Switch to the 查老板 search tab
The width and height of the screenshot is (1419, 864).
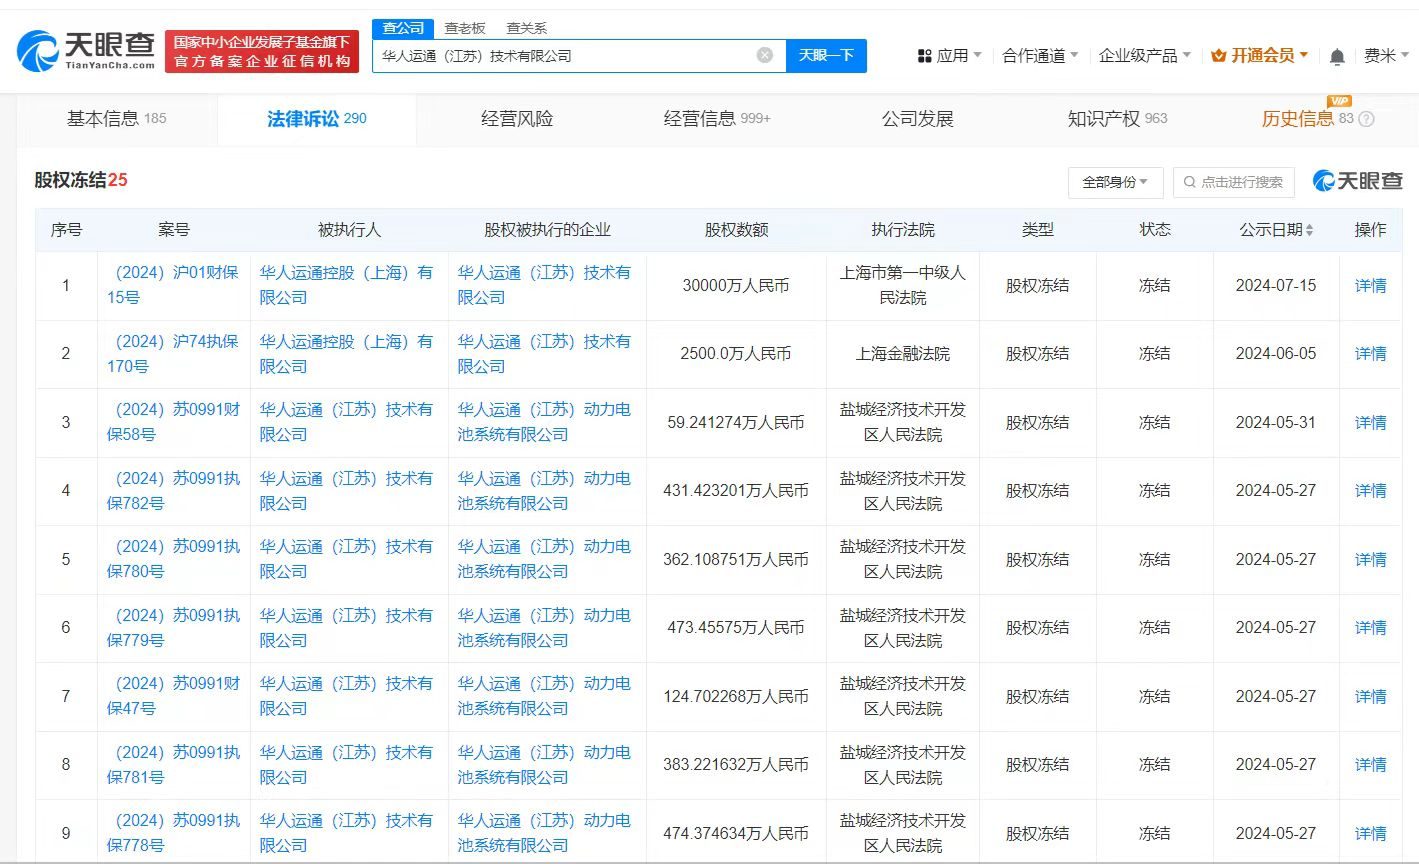[465, 28]
